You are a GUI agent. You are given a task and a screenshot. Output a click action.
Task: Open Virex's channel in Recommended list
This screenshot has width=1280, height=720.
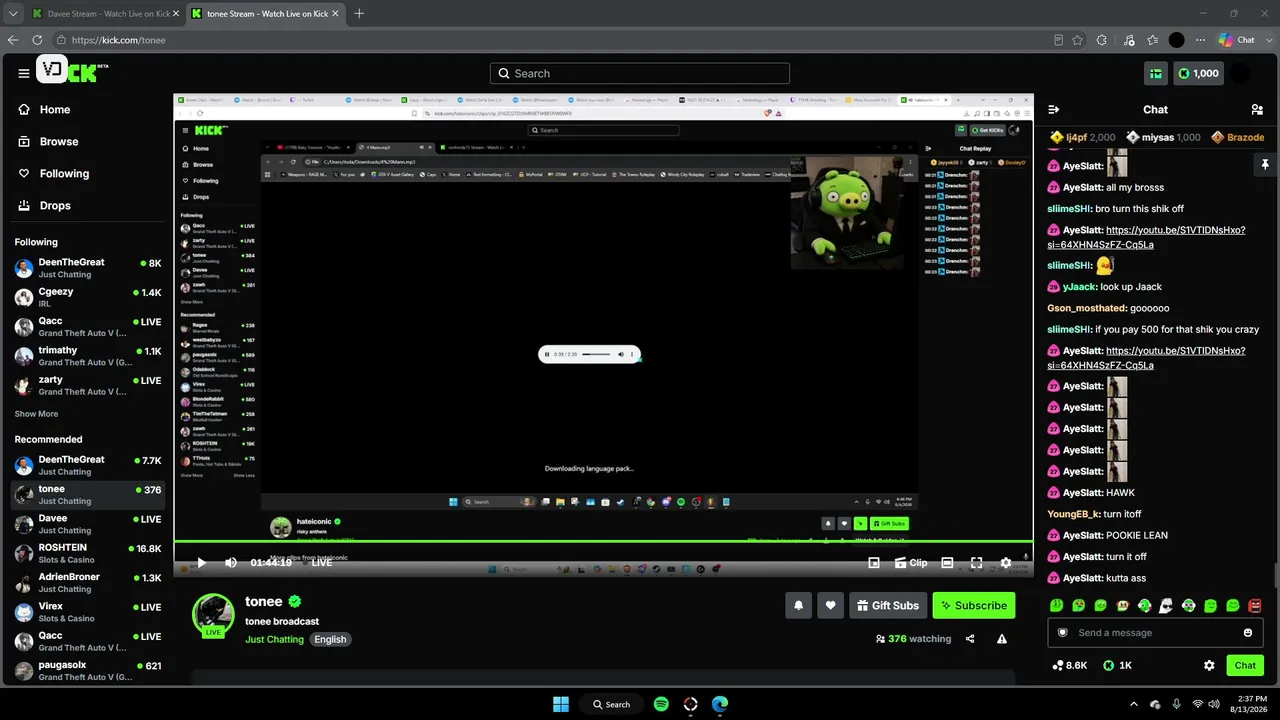point(88,611)
